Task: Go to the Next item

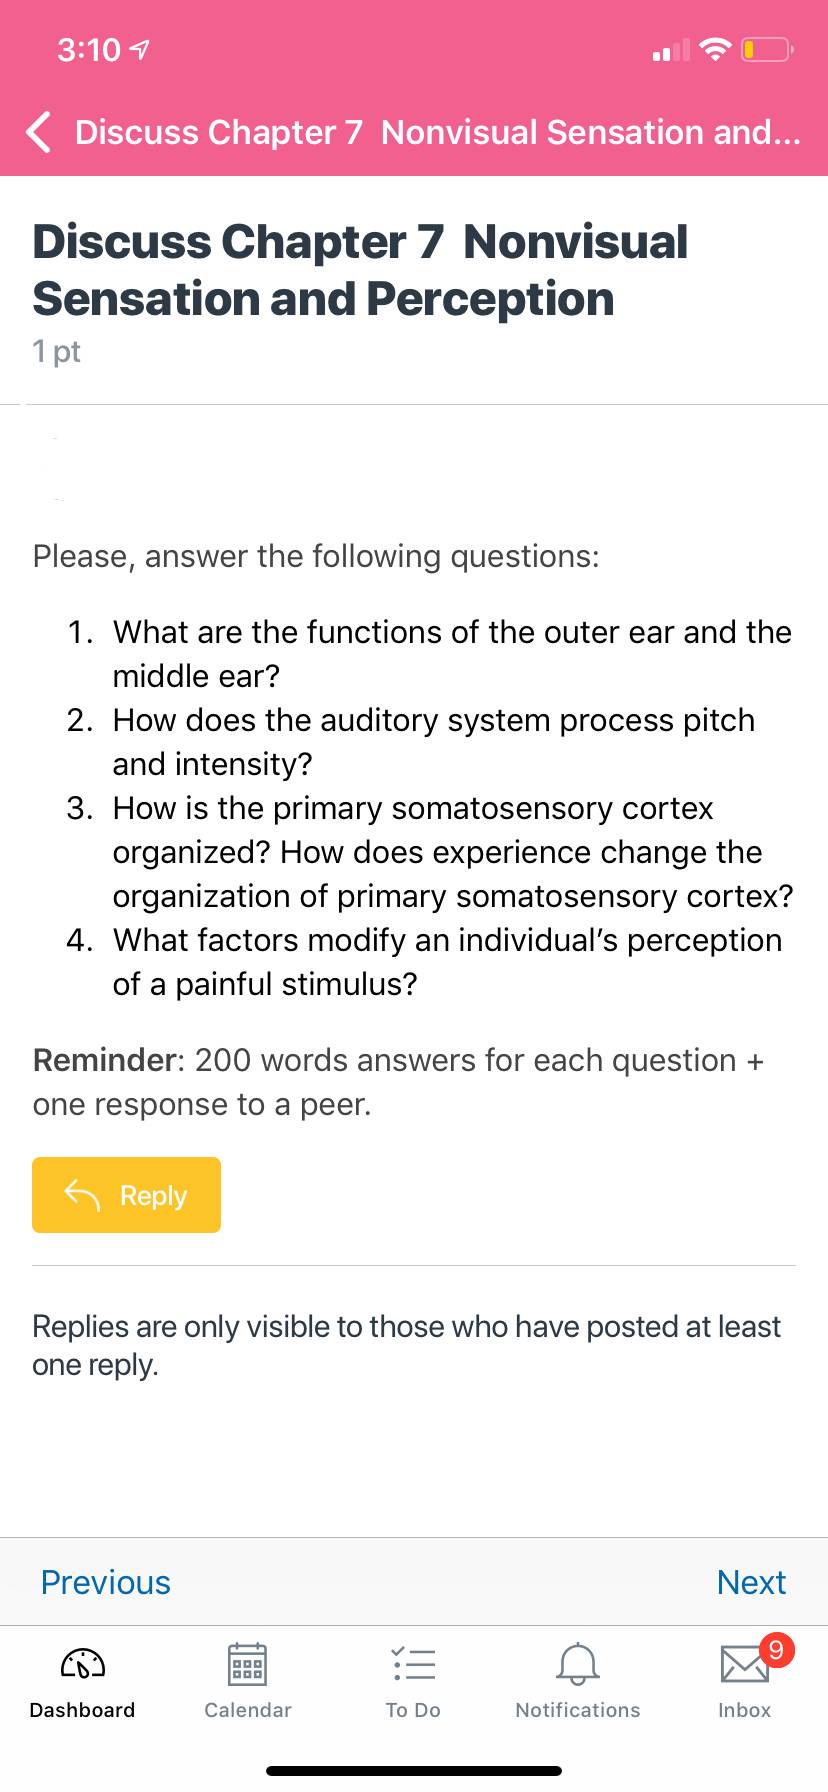Action: click(751, 1582)
